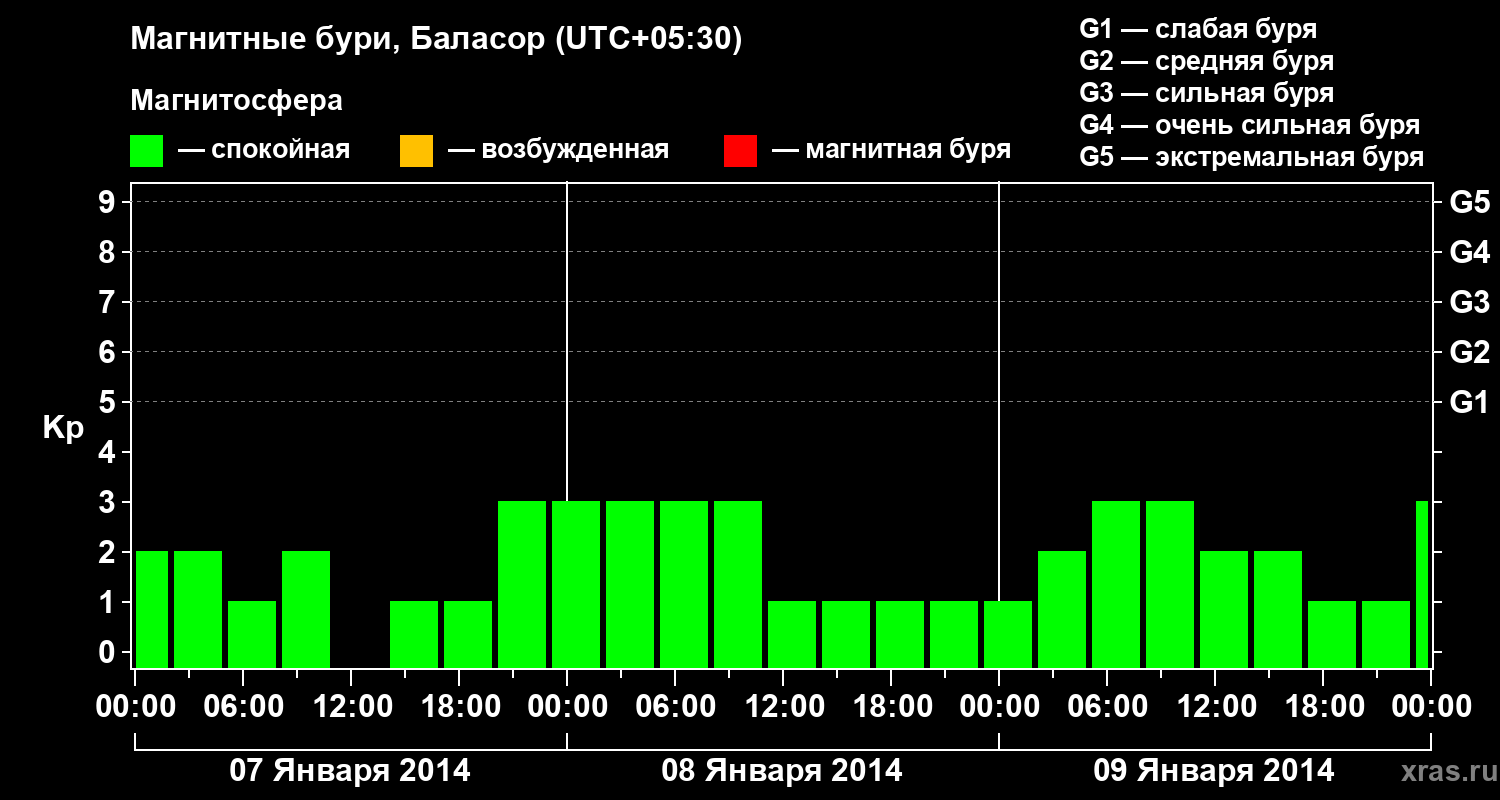Click the '— спокойная' legend label
Viewport: 1500px width, 800px height.
(x=264, y=150)
